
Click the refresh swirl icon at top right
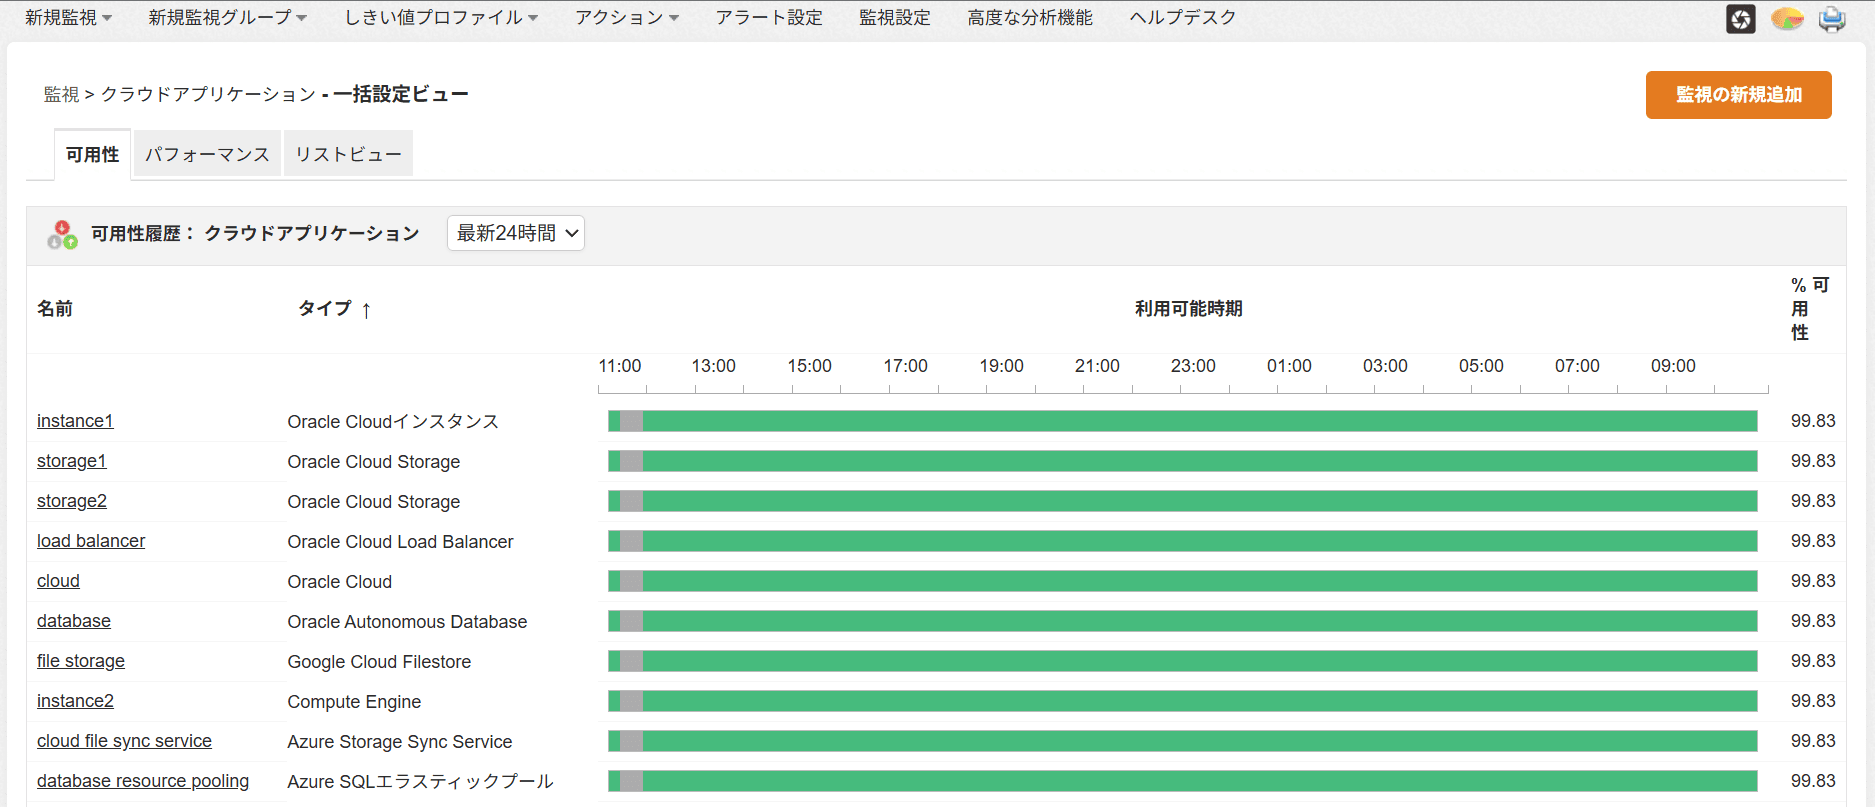[x=1741, y=19]
